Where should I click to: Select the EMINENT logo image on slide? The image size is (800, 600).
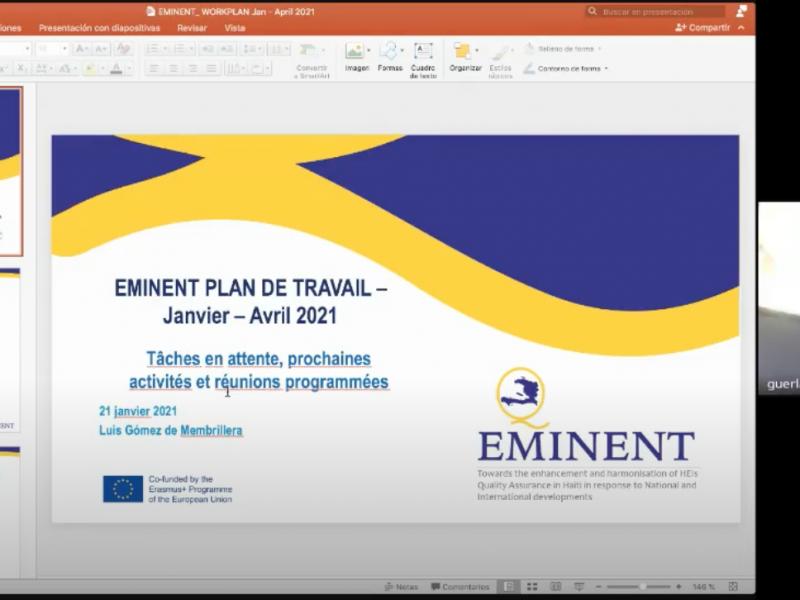587,434
